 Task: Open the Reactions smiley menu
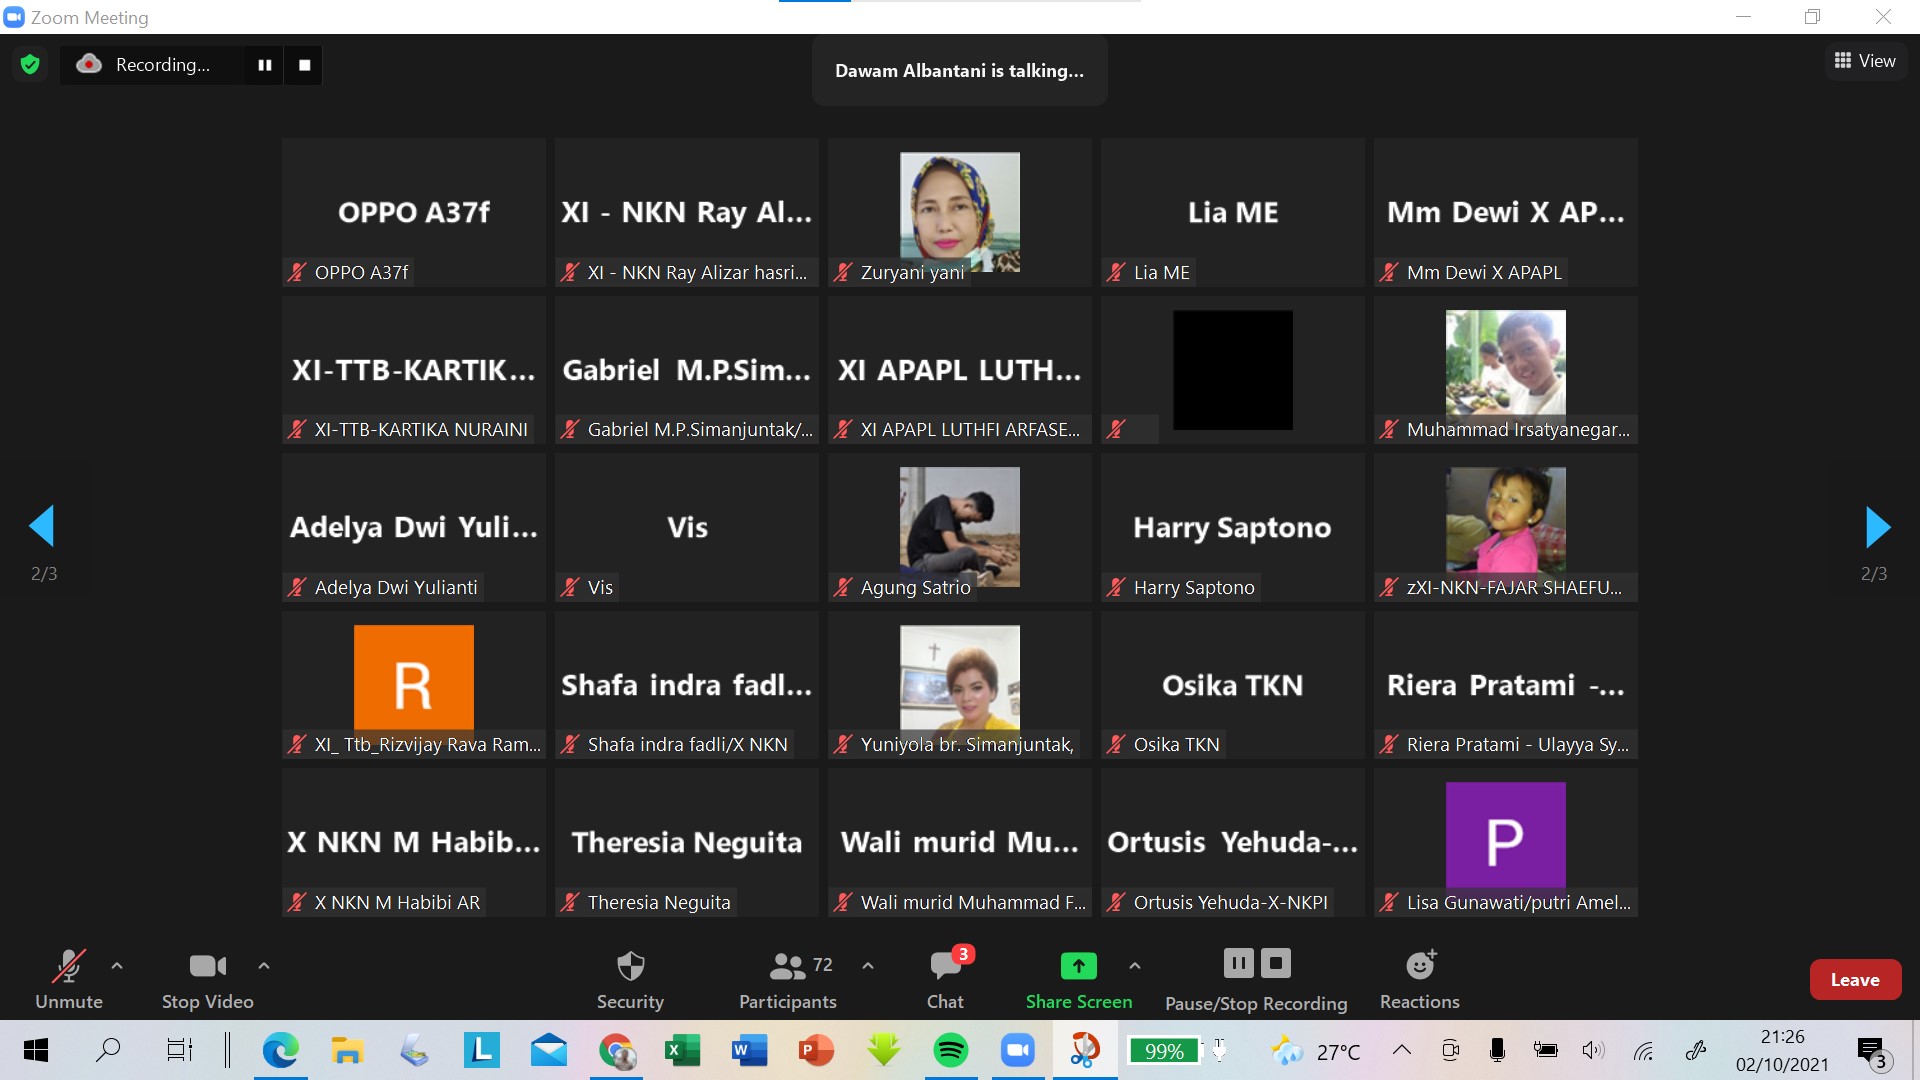[x=1420, y=966]
